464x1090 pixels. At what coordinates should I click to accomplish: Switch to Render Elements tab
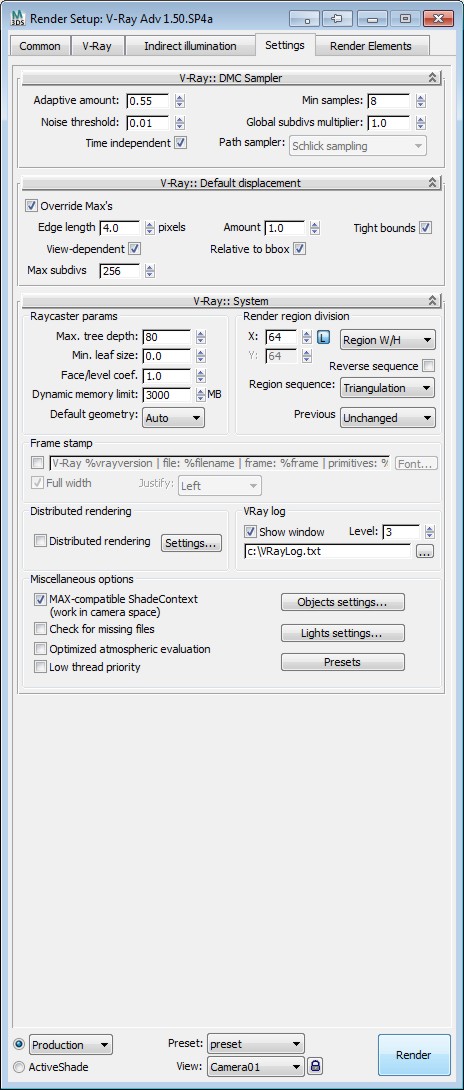(x=371, y=47)
